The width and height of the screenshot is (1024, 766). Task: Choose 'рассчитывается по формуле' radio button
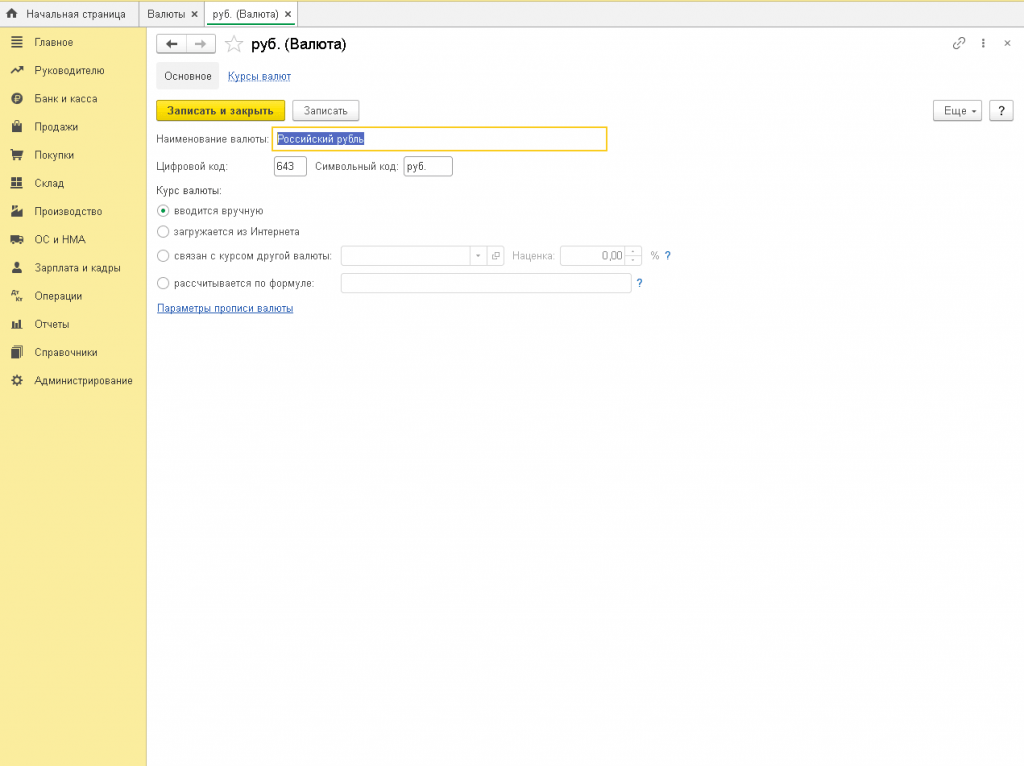tap(163, 283)
